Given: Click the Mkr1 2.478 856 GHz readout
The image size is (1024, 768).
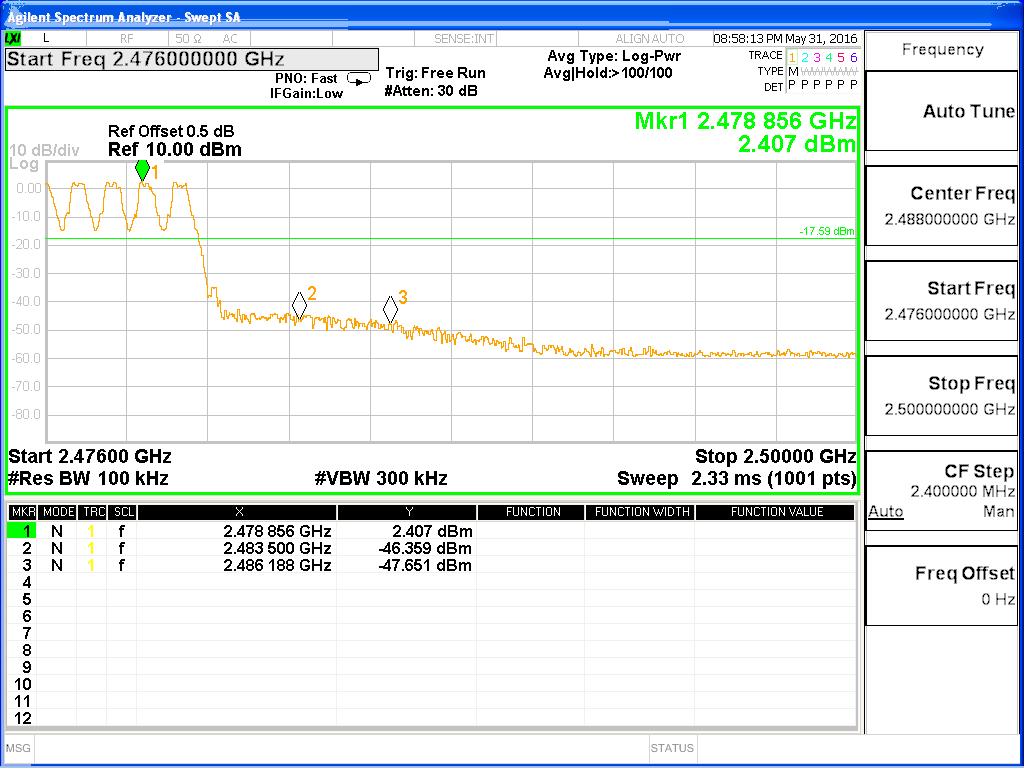Looking at the screenshot, I should point(745,121).
